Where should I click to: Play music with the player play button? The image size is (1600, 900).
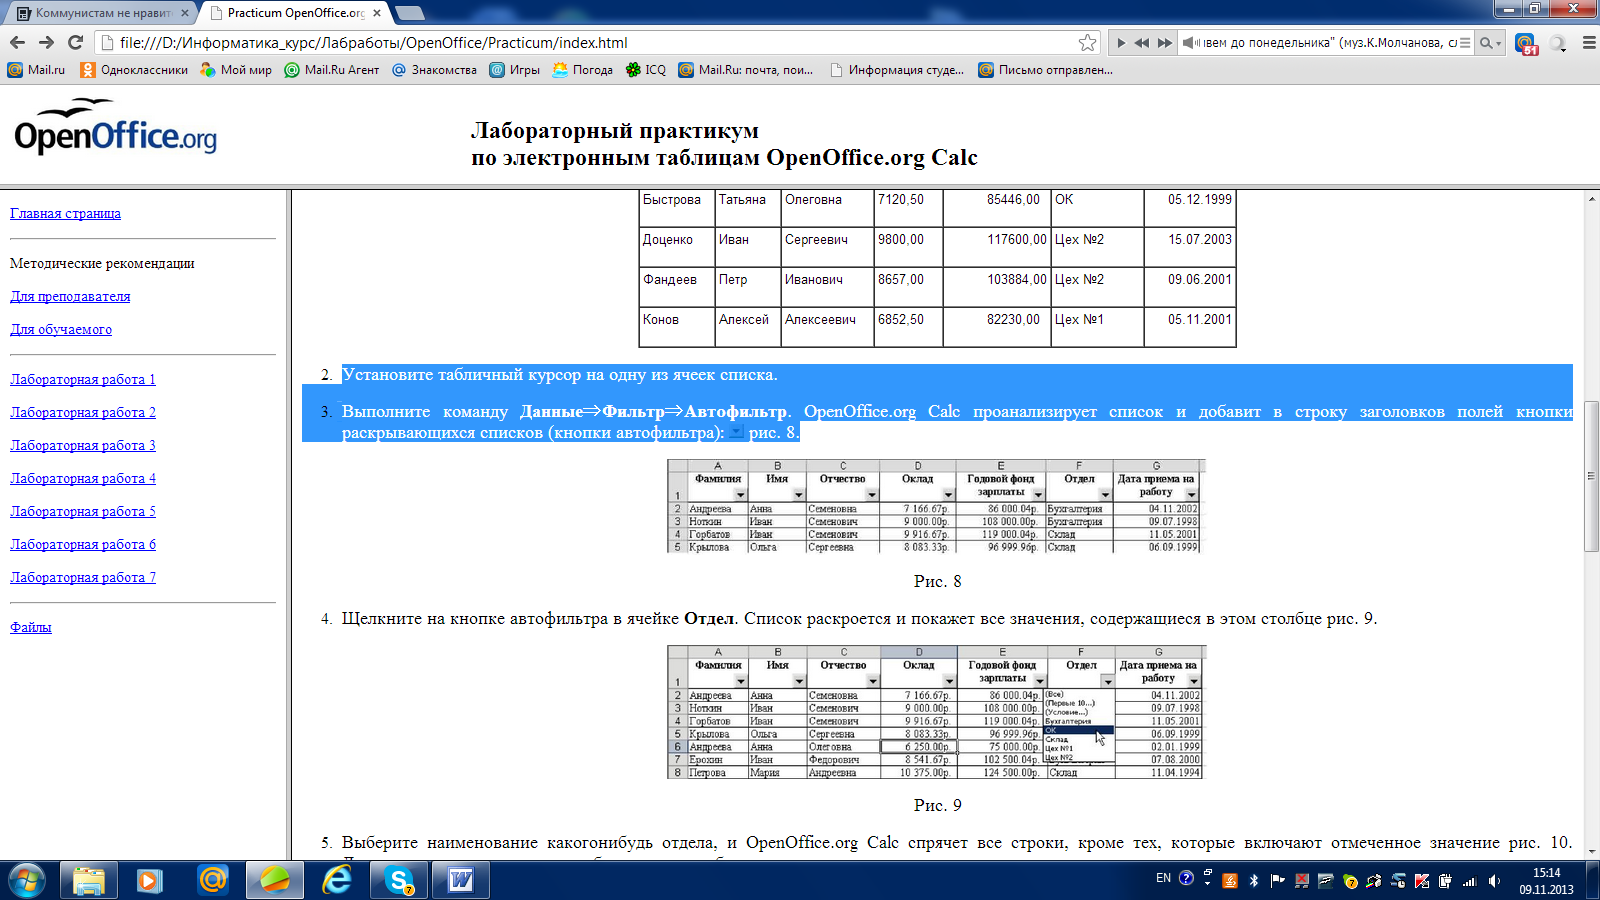pyautogui.click(x=1121, y=43)
